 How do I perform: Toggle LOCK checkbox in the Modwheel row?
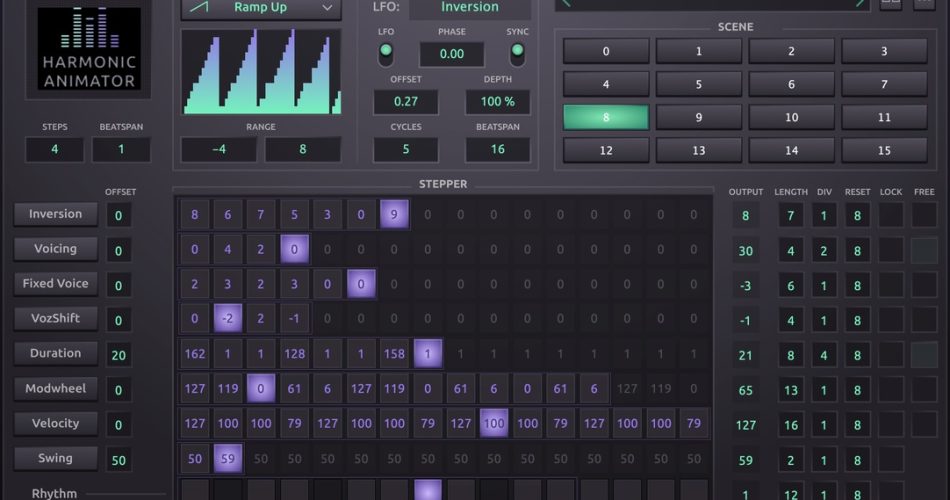(x=891, y=390)
